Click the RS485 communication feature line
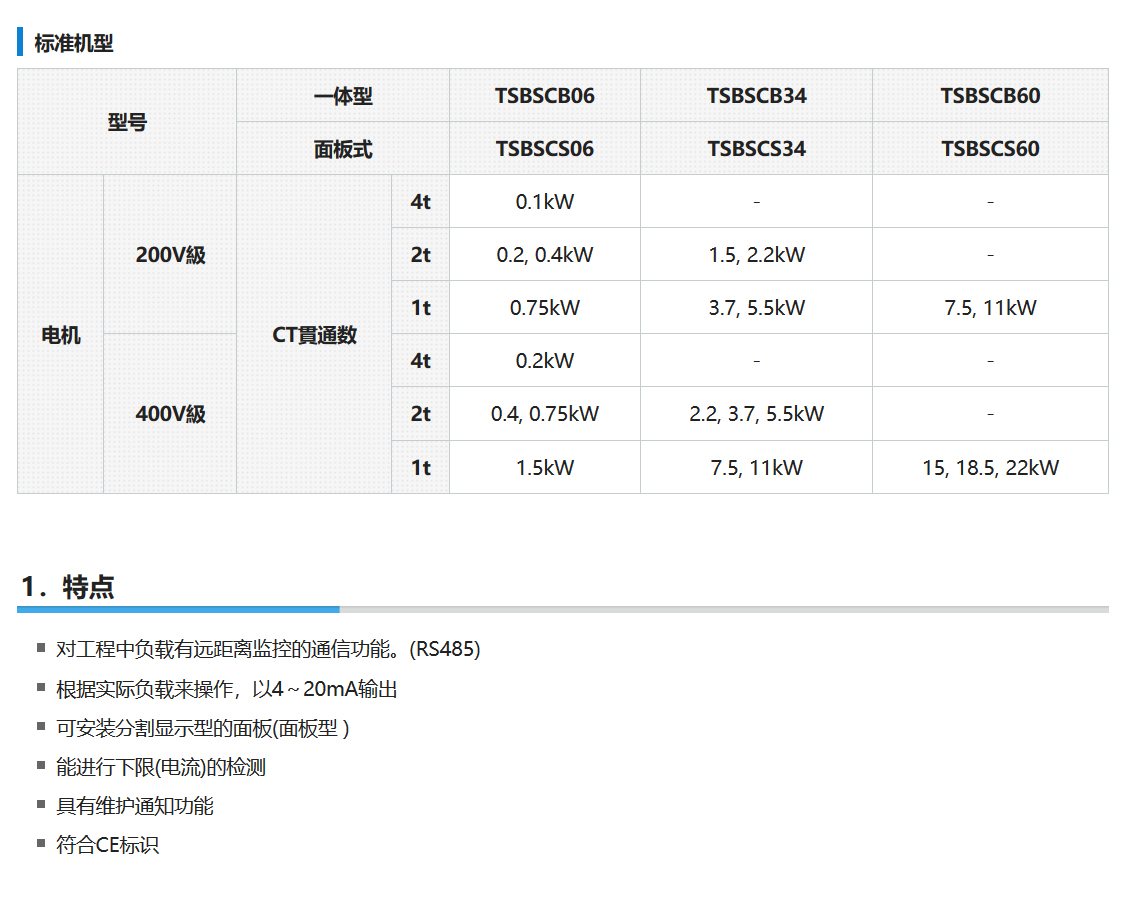The height and width of the screenshot is (909, 1123). pos(268,649)
